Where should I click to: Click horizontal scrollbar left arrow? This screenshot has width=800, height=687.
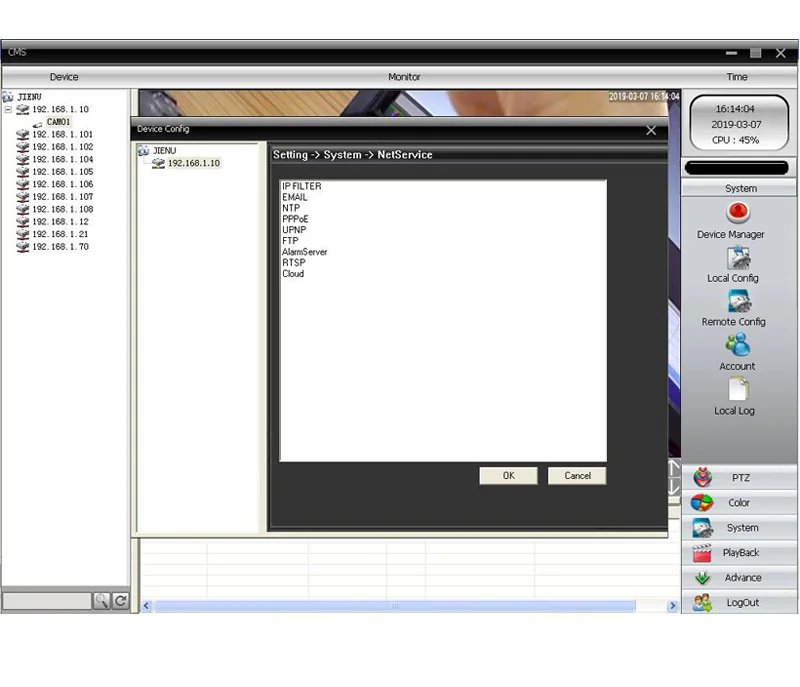[x=146, y=606]
